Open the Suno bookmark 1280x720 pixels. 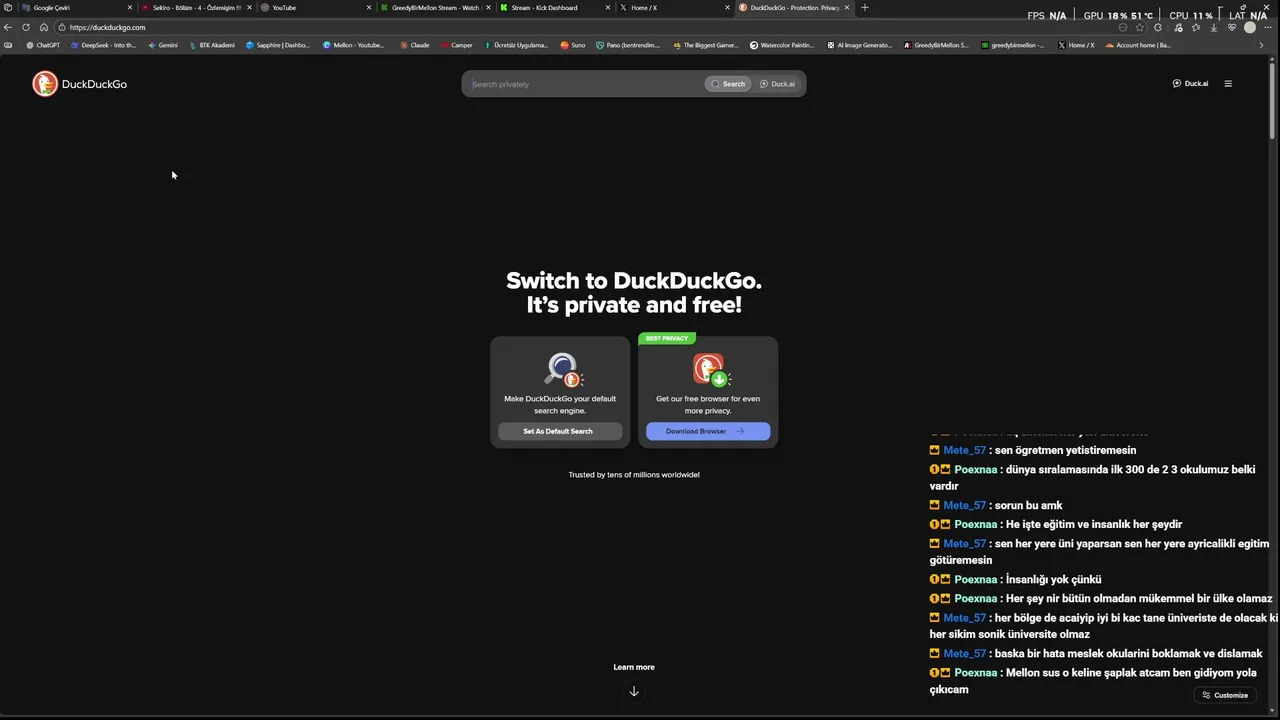[573, 45]
